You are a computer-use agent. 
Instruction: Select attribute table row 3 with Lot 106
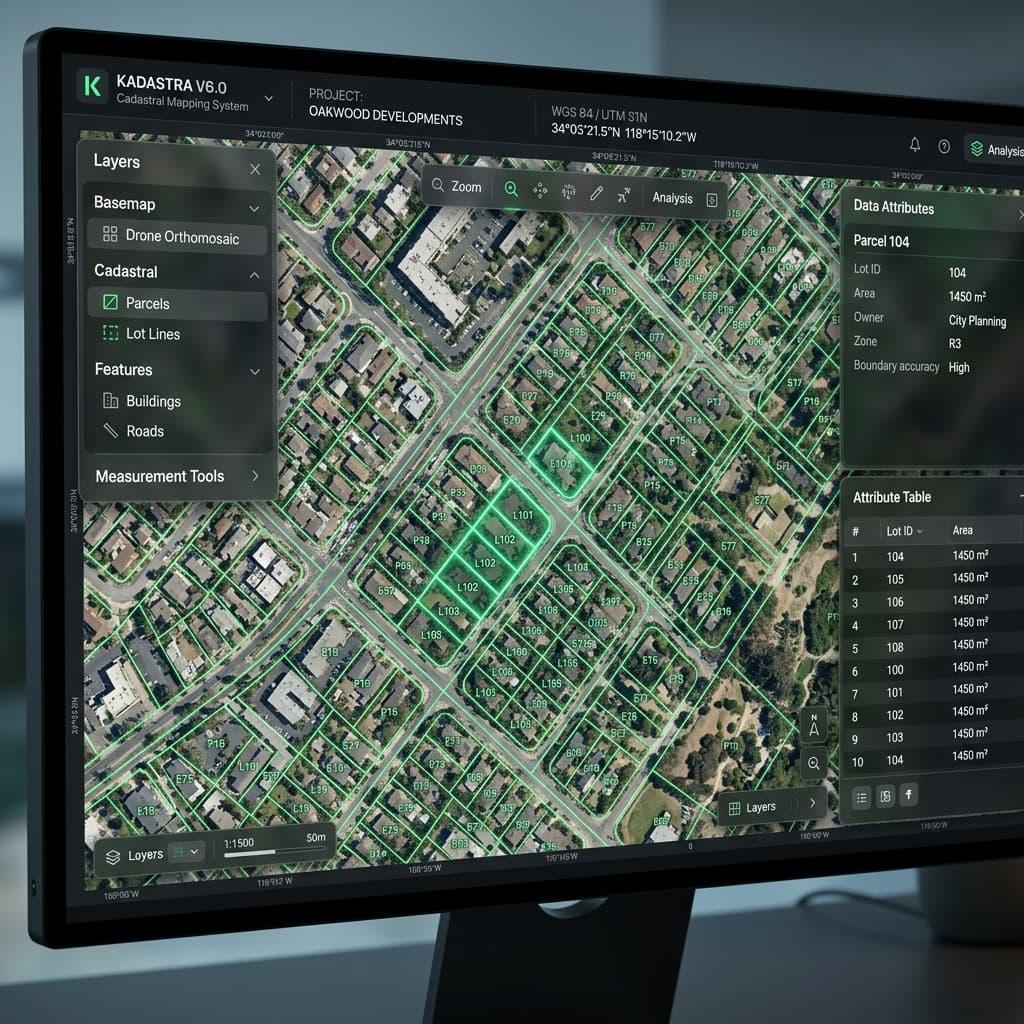pos(934,601)
